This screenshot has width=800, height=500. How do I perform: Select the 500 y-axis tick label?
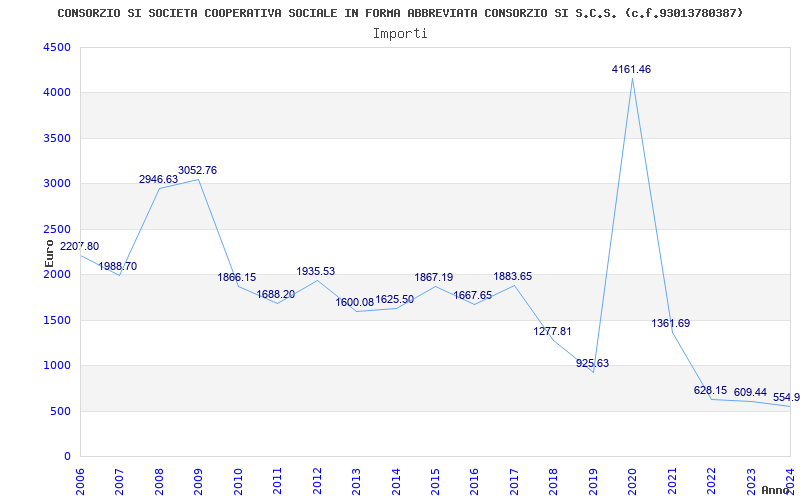63,411
